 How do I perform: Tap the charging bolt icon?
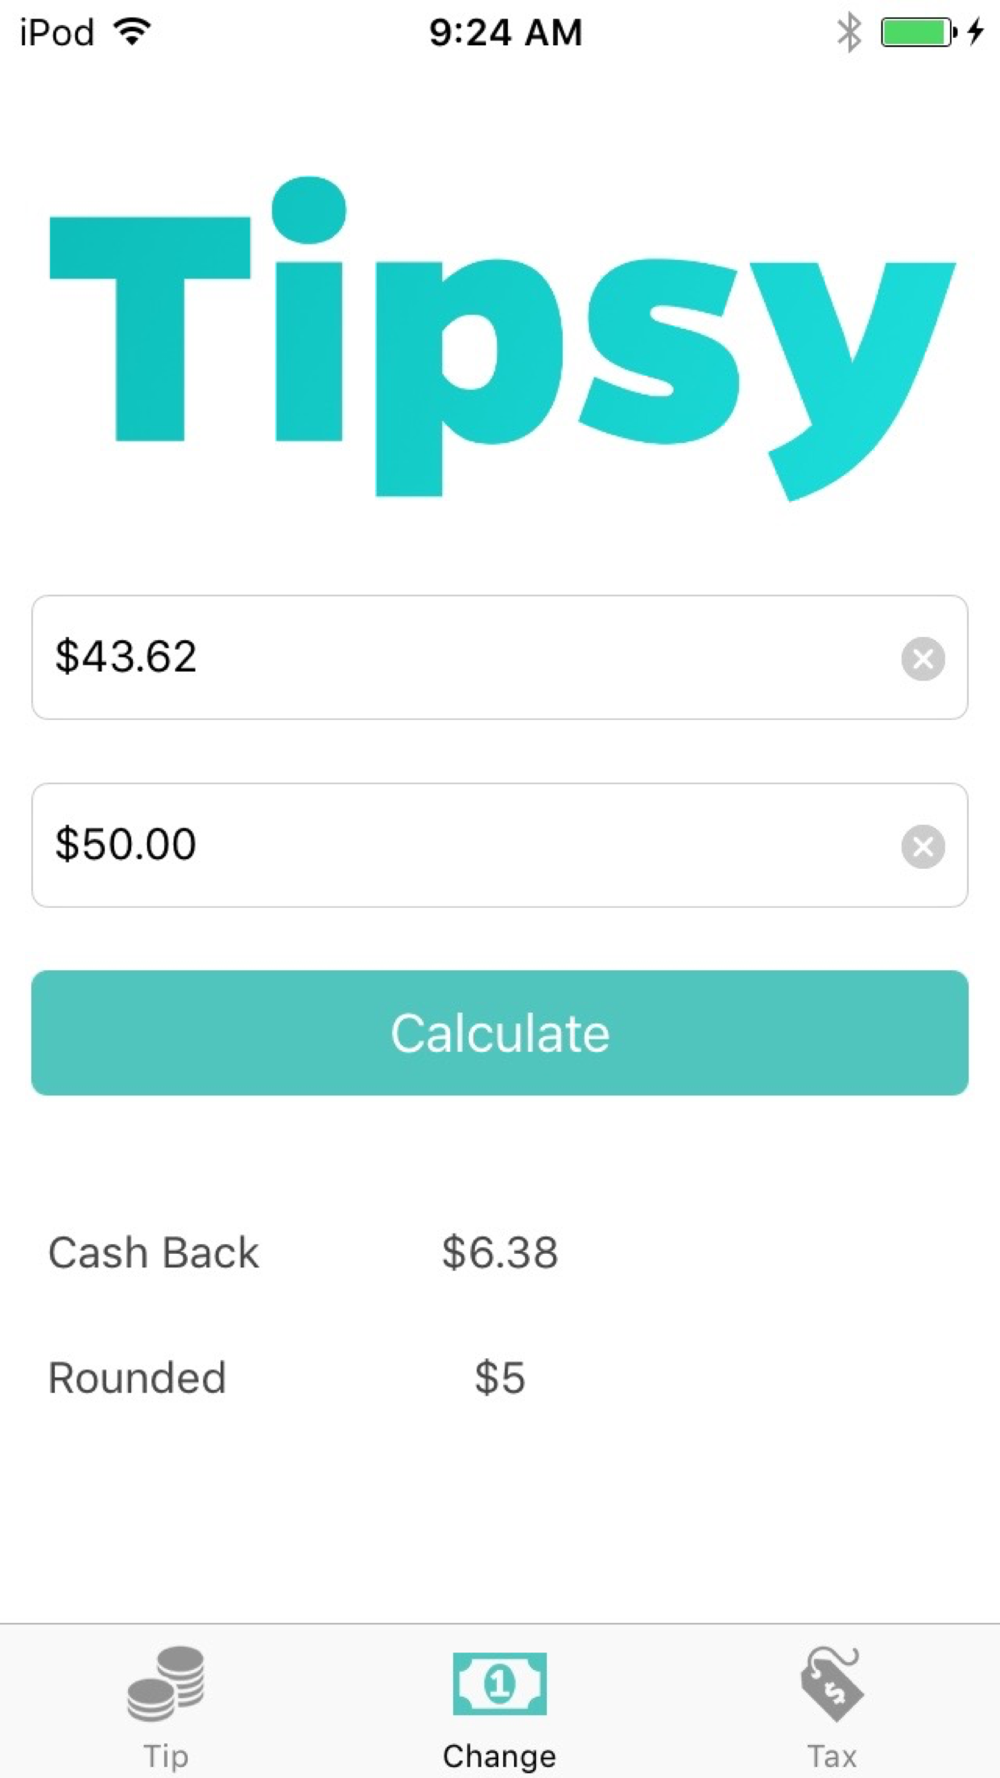(976, 32)
